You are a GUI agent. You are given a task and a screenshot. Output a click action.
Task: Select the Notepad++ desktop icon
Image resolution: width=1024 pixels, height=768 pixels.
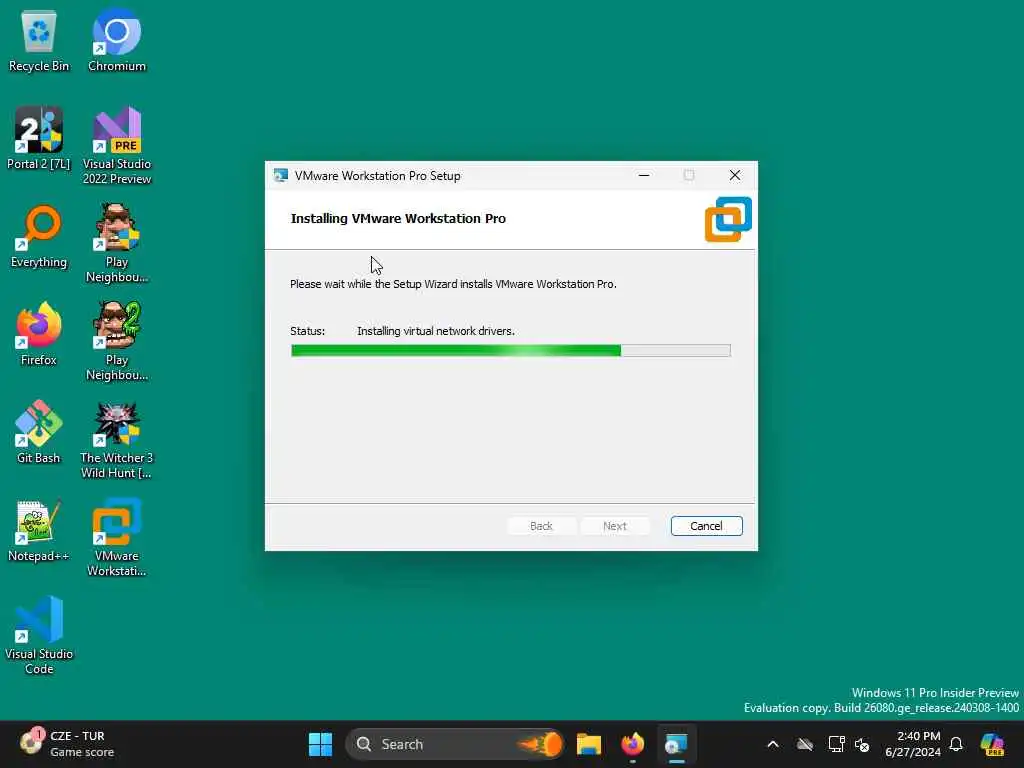39,530
